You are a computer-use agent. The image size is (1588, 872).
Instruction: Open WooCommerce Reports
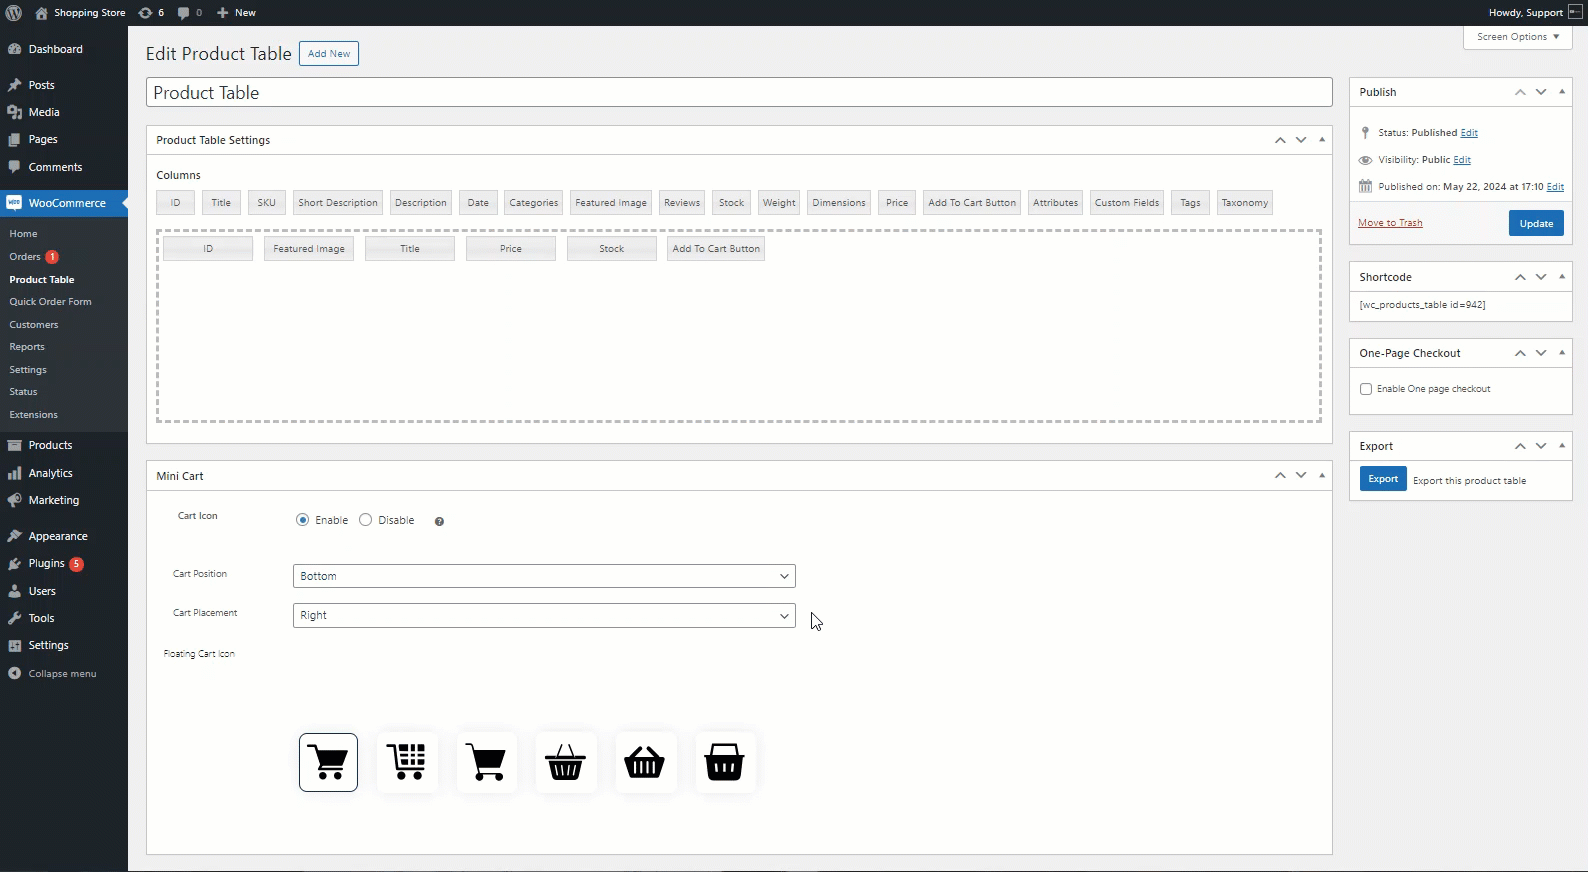[27, 347]
